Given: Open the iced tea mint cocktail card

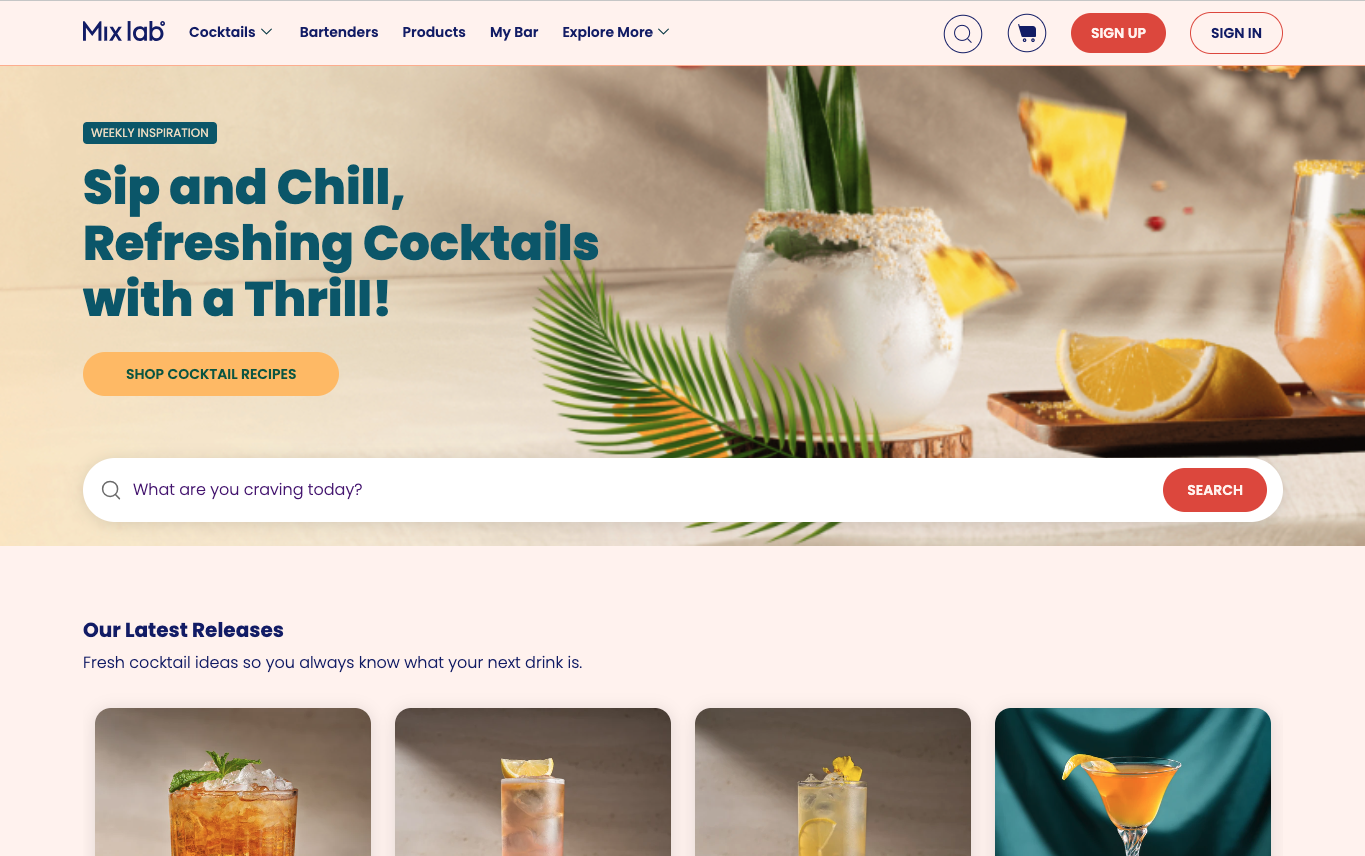Looking at the screenshot, I should click(x=233, y=782).
